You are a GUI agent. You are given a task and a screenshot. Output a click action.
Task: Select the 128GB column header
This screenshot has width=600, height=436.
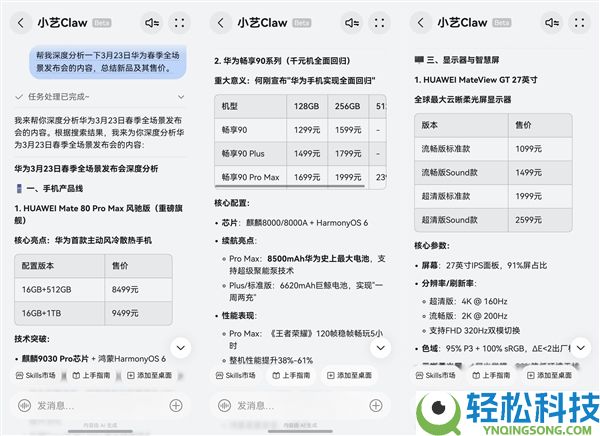[307, 106]
